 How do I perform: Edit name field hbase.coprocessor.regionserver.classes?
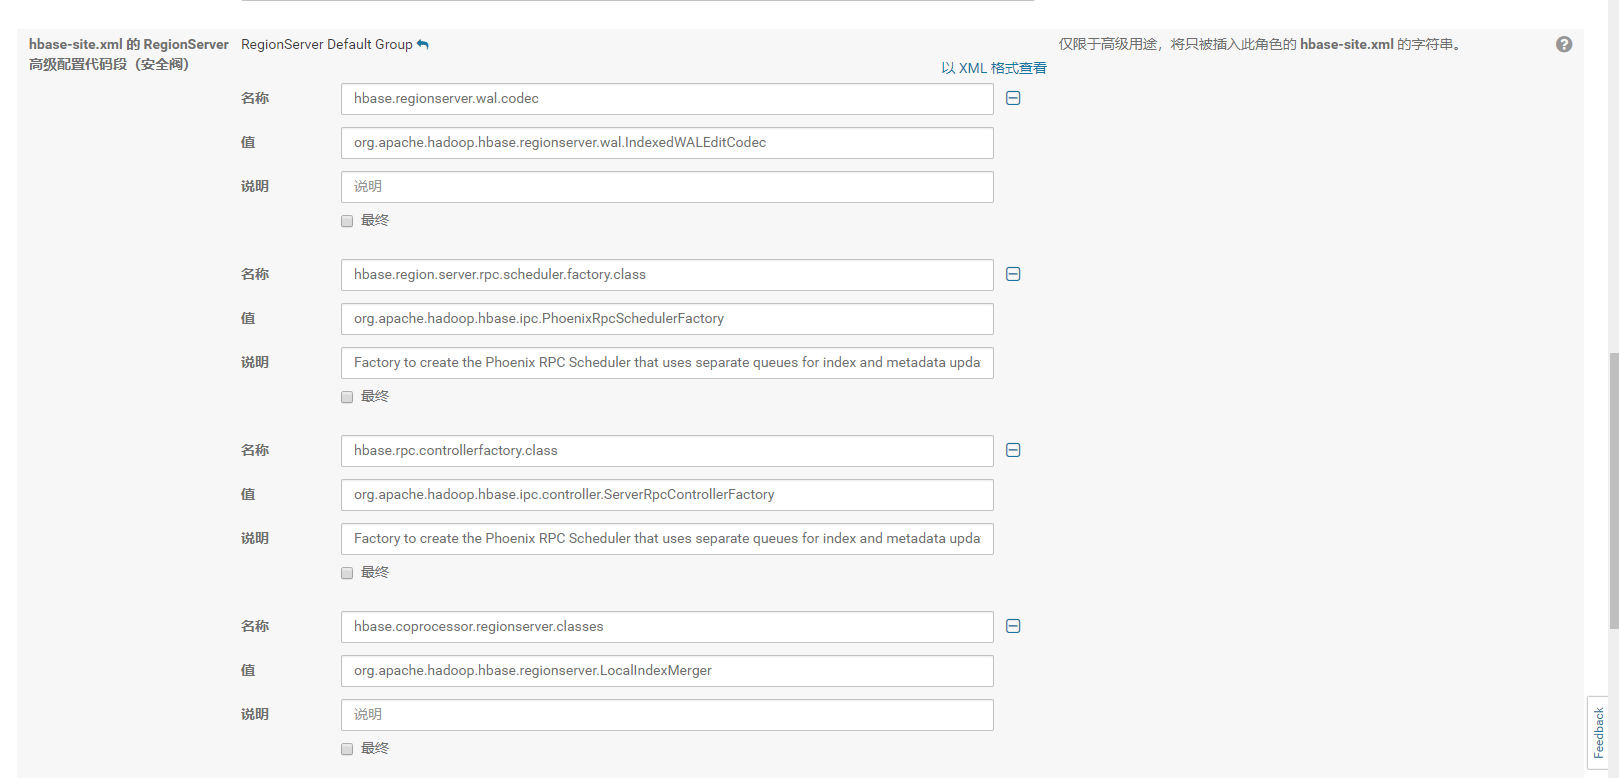pyautogui.click(x=667, y=627)
